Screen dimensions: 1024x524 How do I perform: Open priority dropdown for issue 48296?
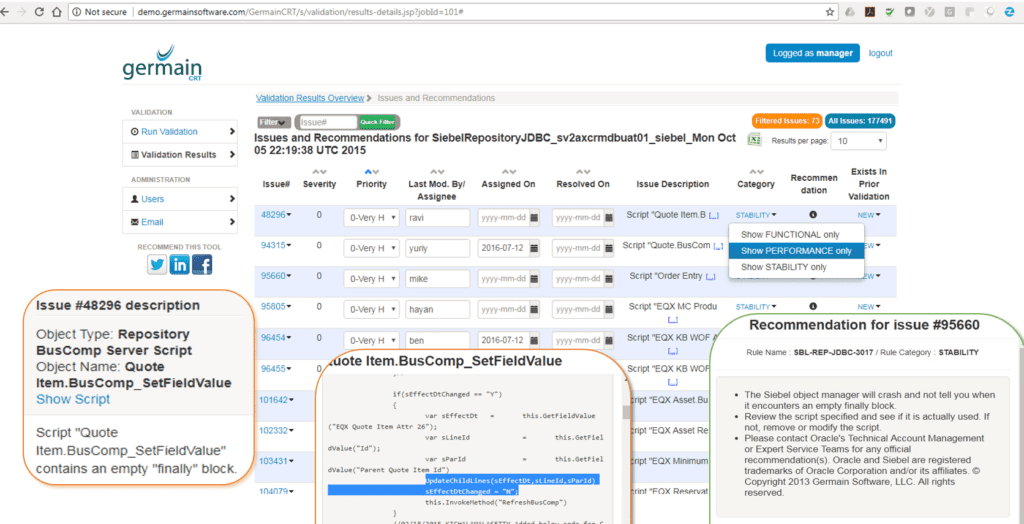[371, 218]
